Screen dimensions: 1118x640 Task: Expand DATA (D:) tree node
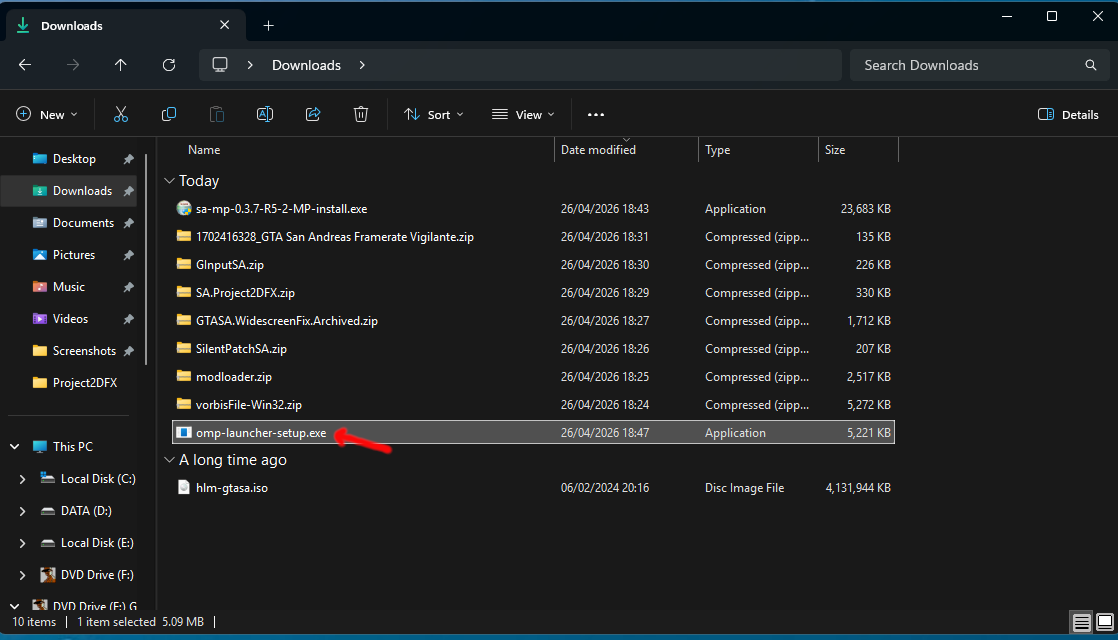22,511
